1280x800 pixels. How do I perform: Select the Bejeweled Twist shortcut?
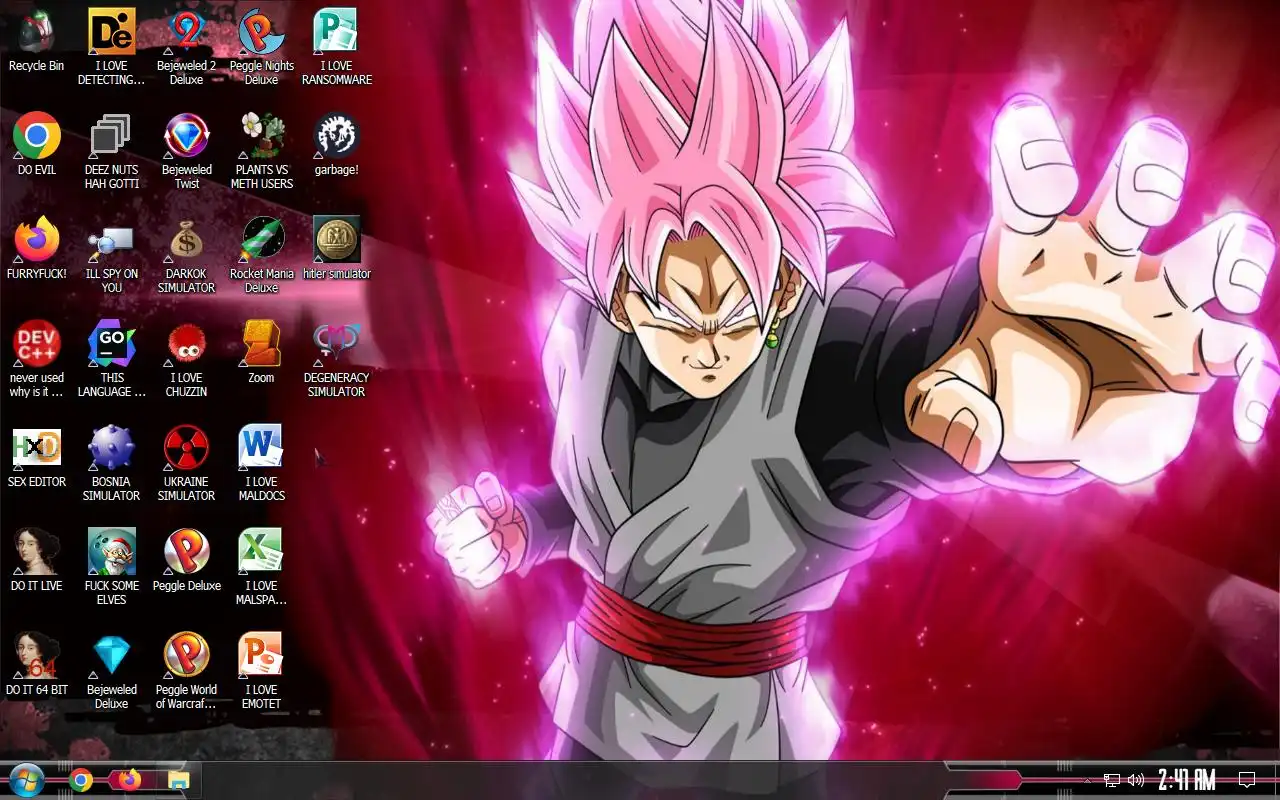(x=186, y=151)
